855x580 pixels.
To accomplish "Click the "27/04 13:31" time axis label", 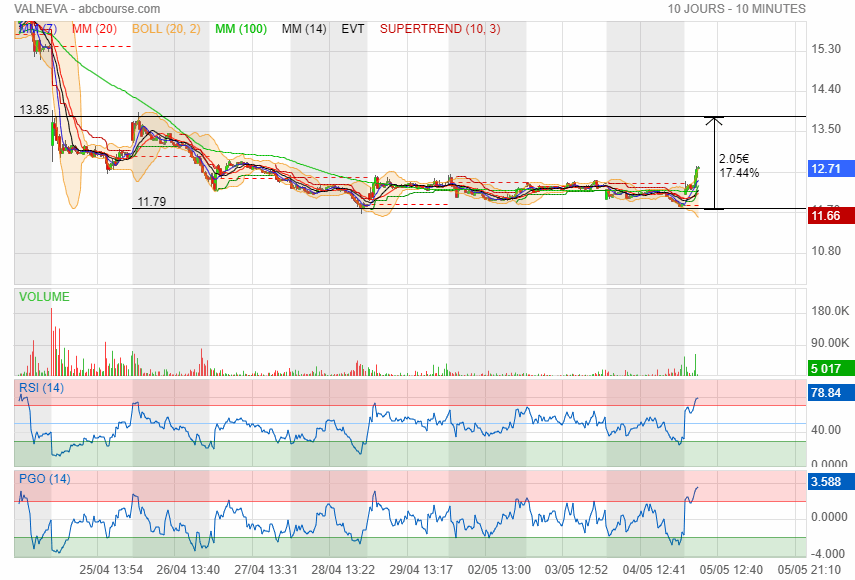I will [266, 570].
